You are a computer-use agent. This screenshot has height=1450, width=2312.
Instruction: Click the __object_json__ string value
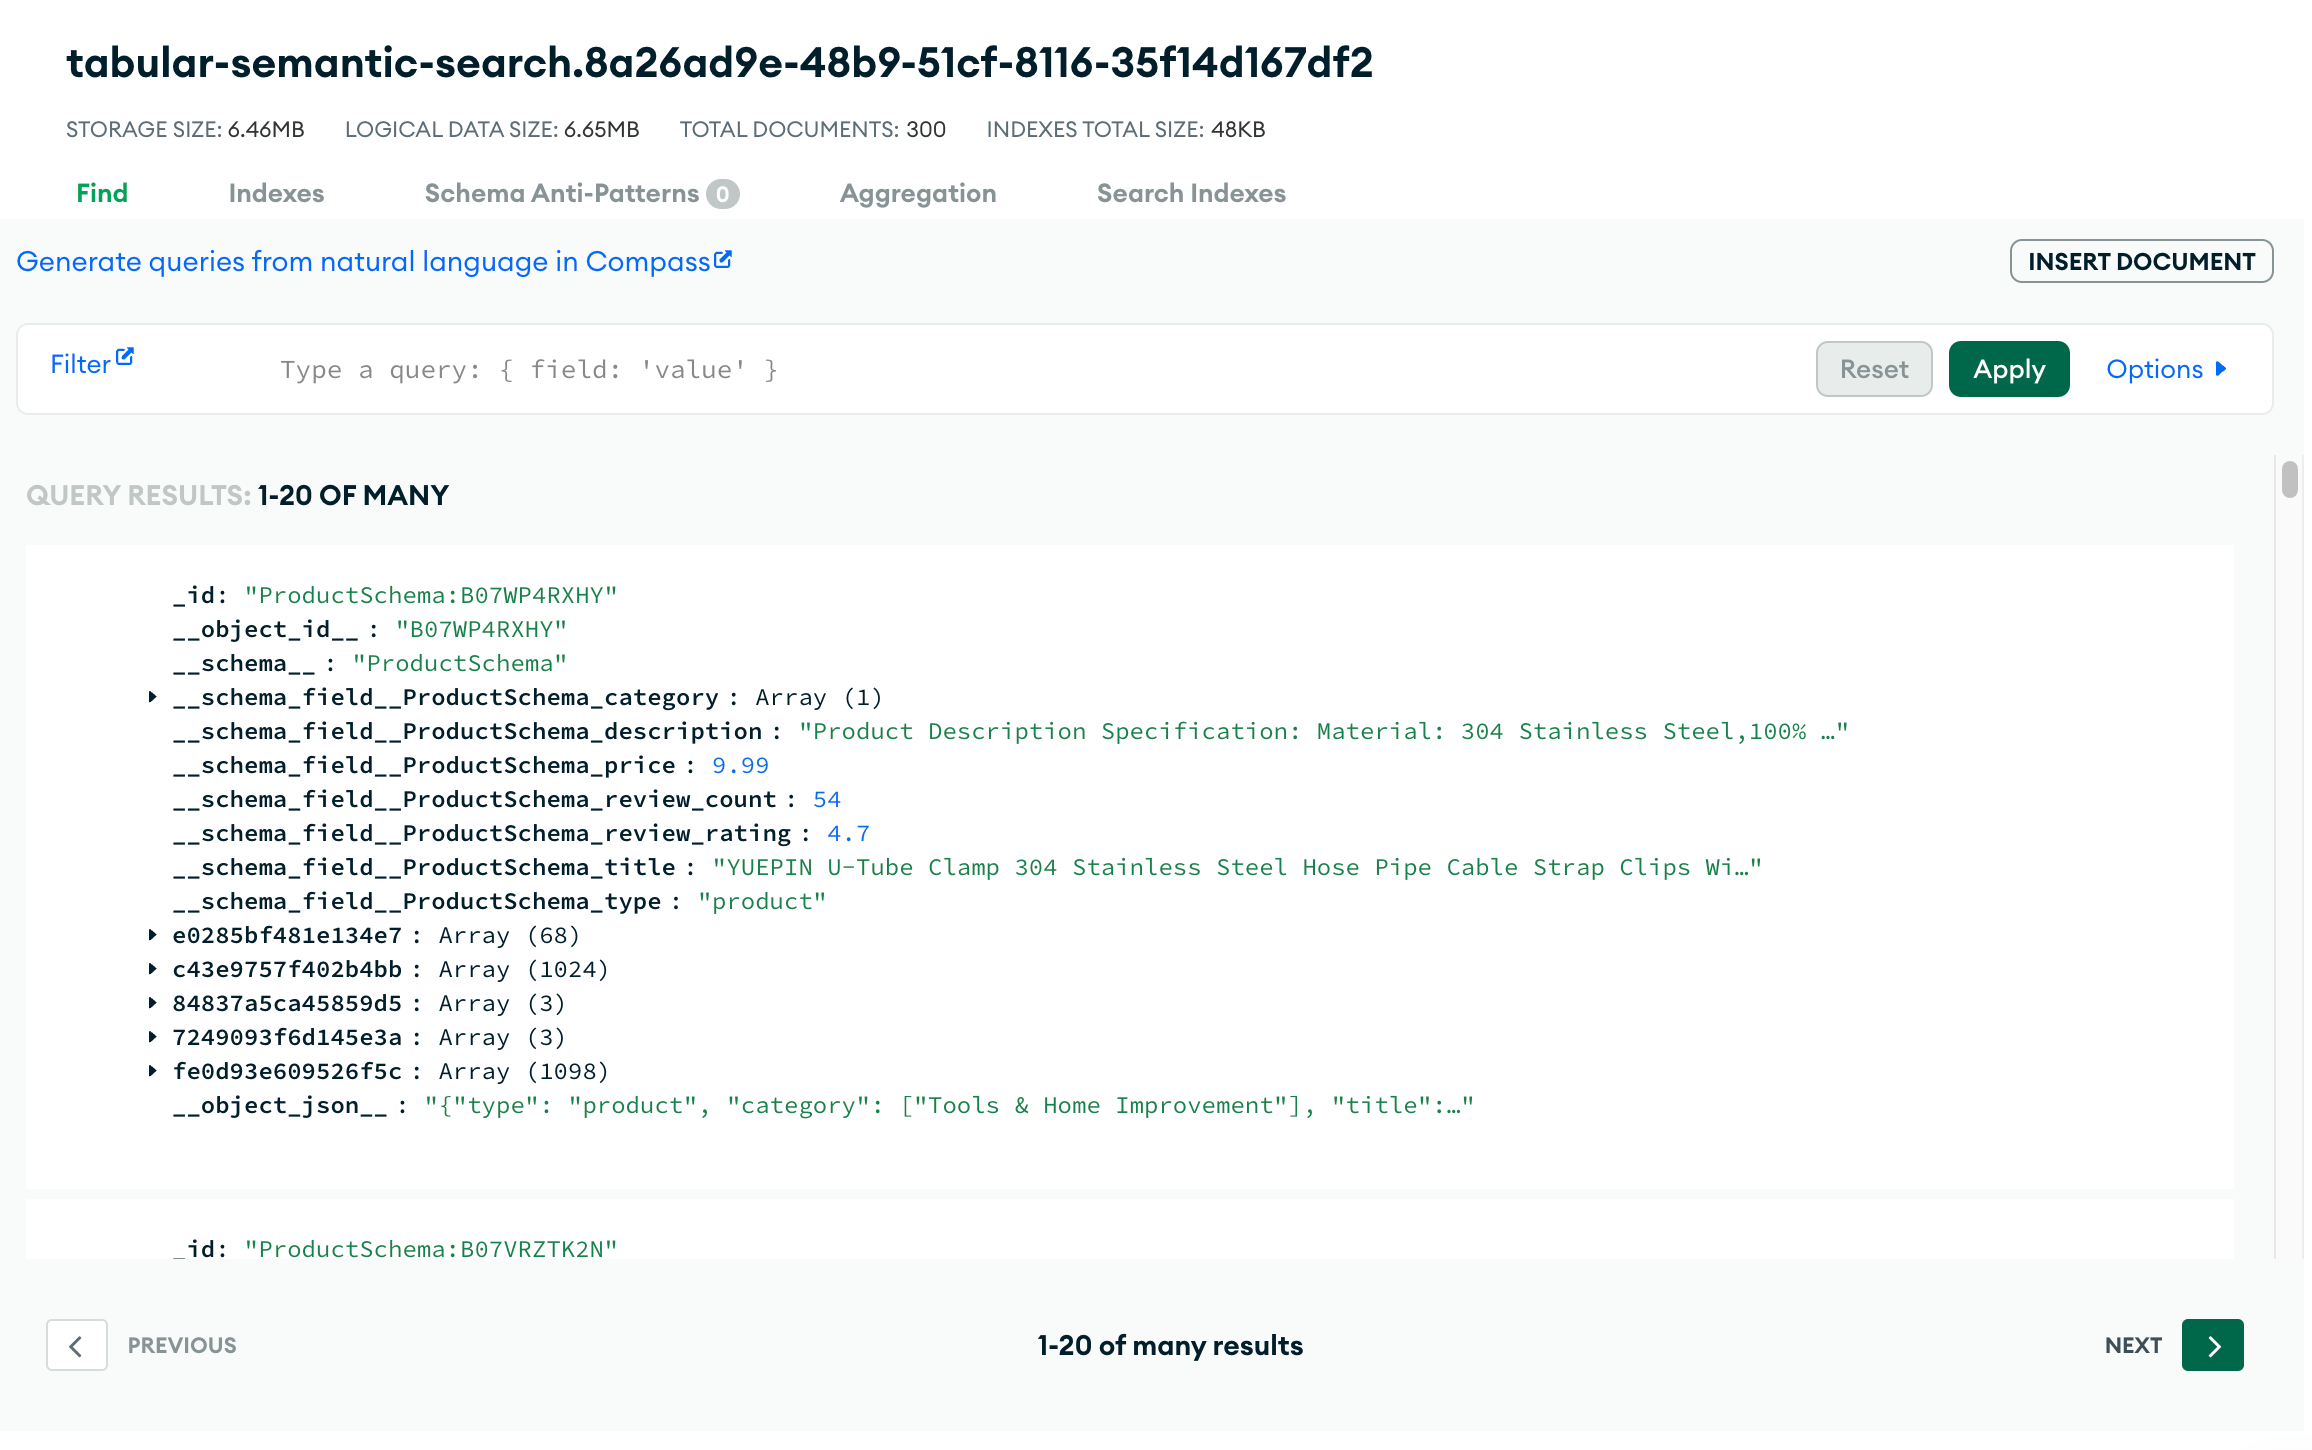949,1105
